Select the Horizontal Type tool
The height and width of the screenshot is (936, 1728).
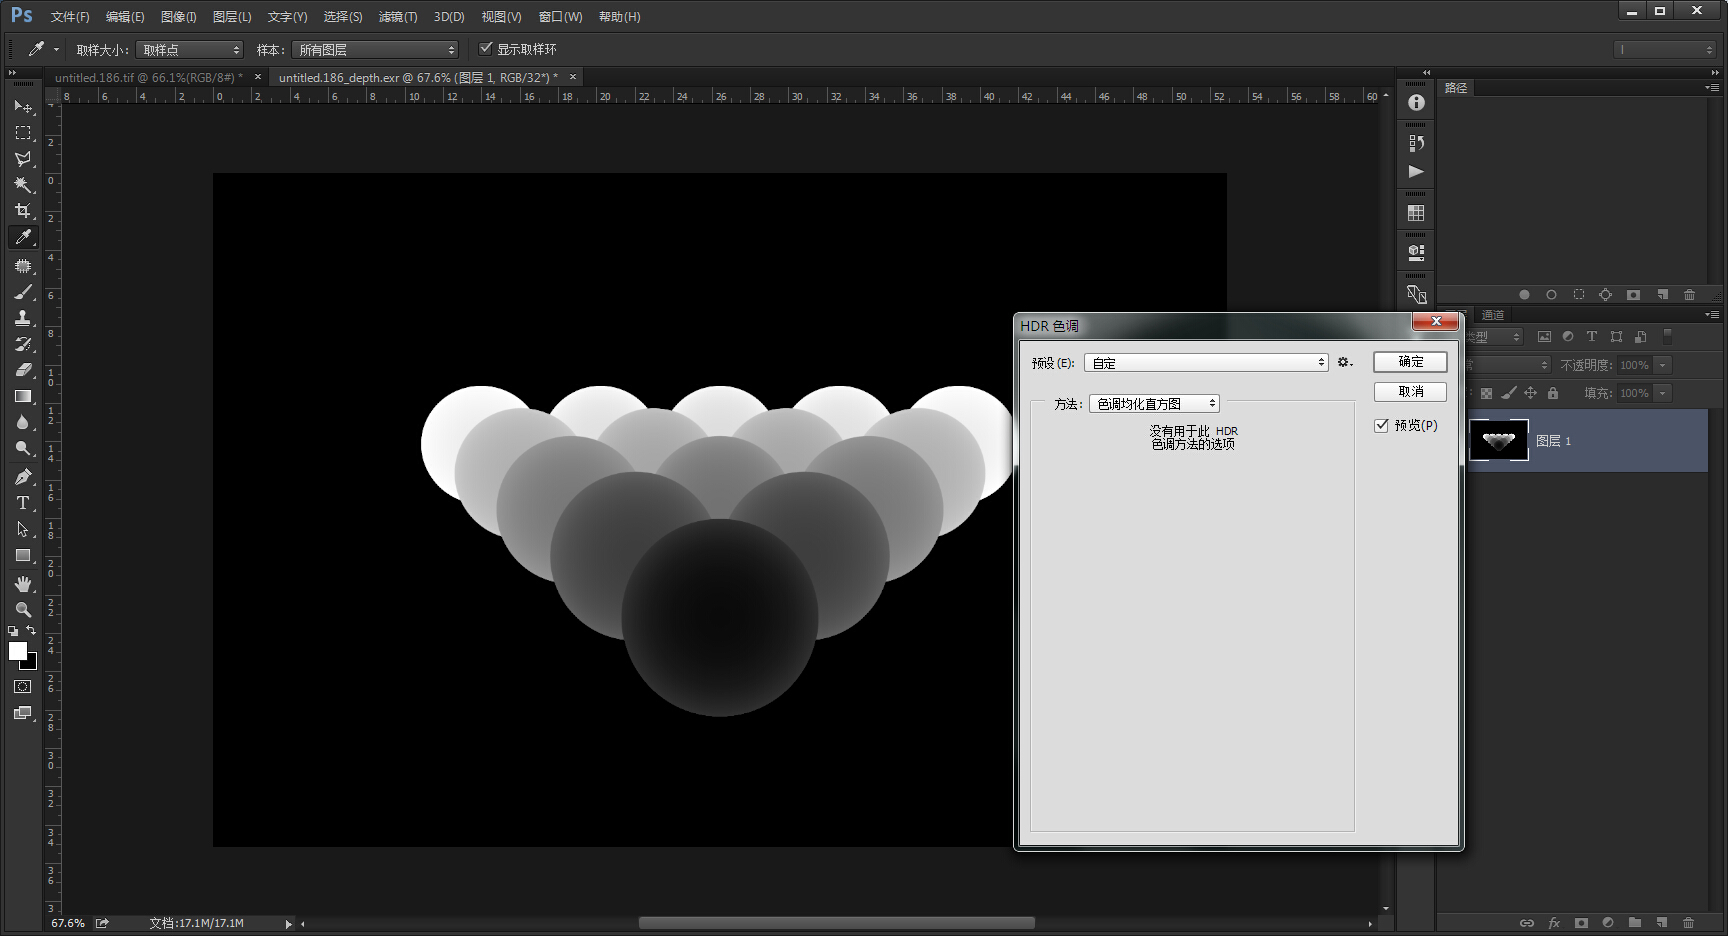(x=23, y=503)
